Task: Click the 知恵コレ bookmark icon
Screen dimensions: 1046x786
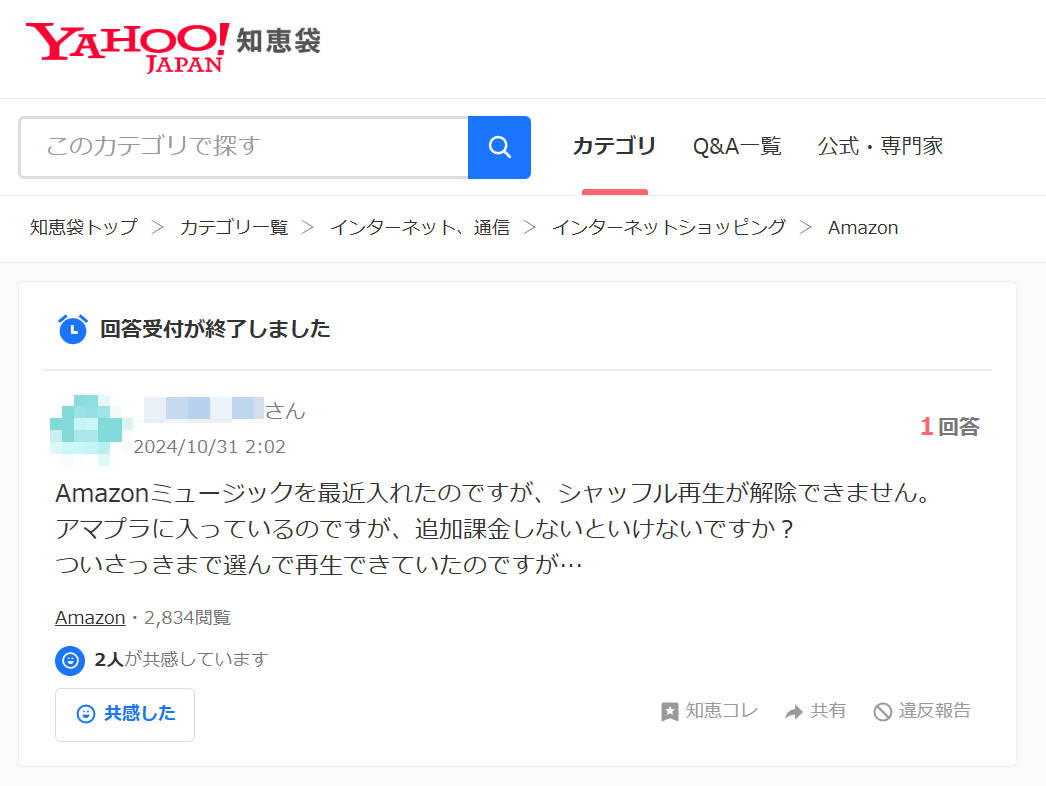Action: (668, 711)
